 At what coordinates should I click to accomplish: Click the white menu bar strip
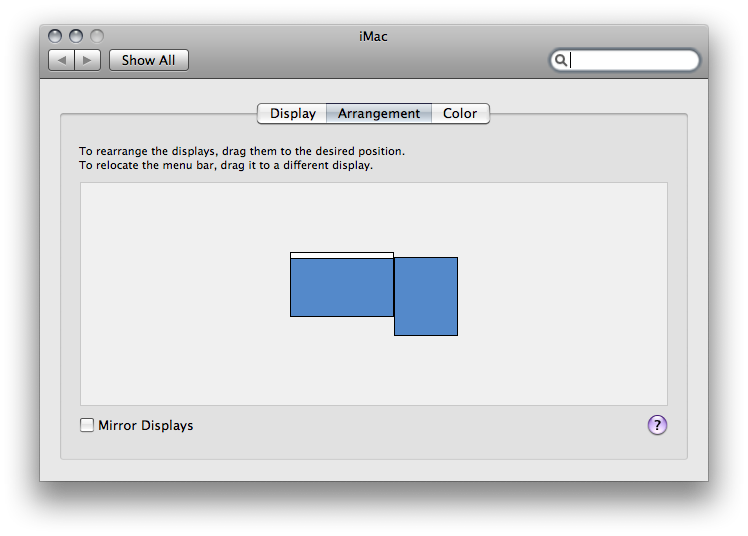(x=342, y=255)
